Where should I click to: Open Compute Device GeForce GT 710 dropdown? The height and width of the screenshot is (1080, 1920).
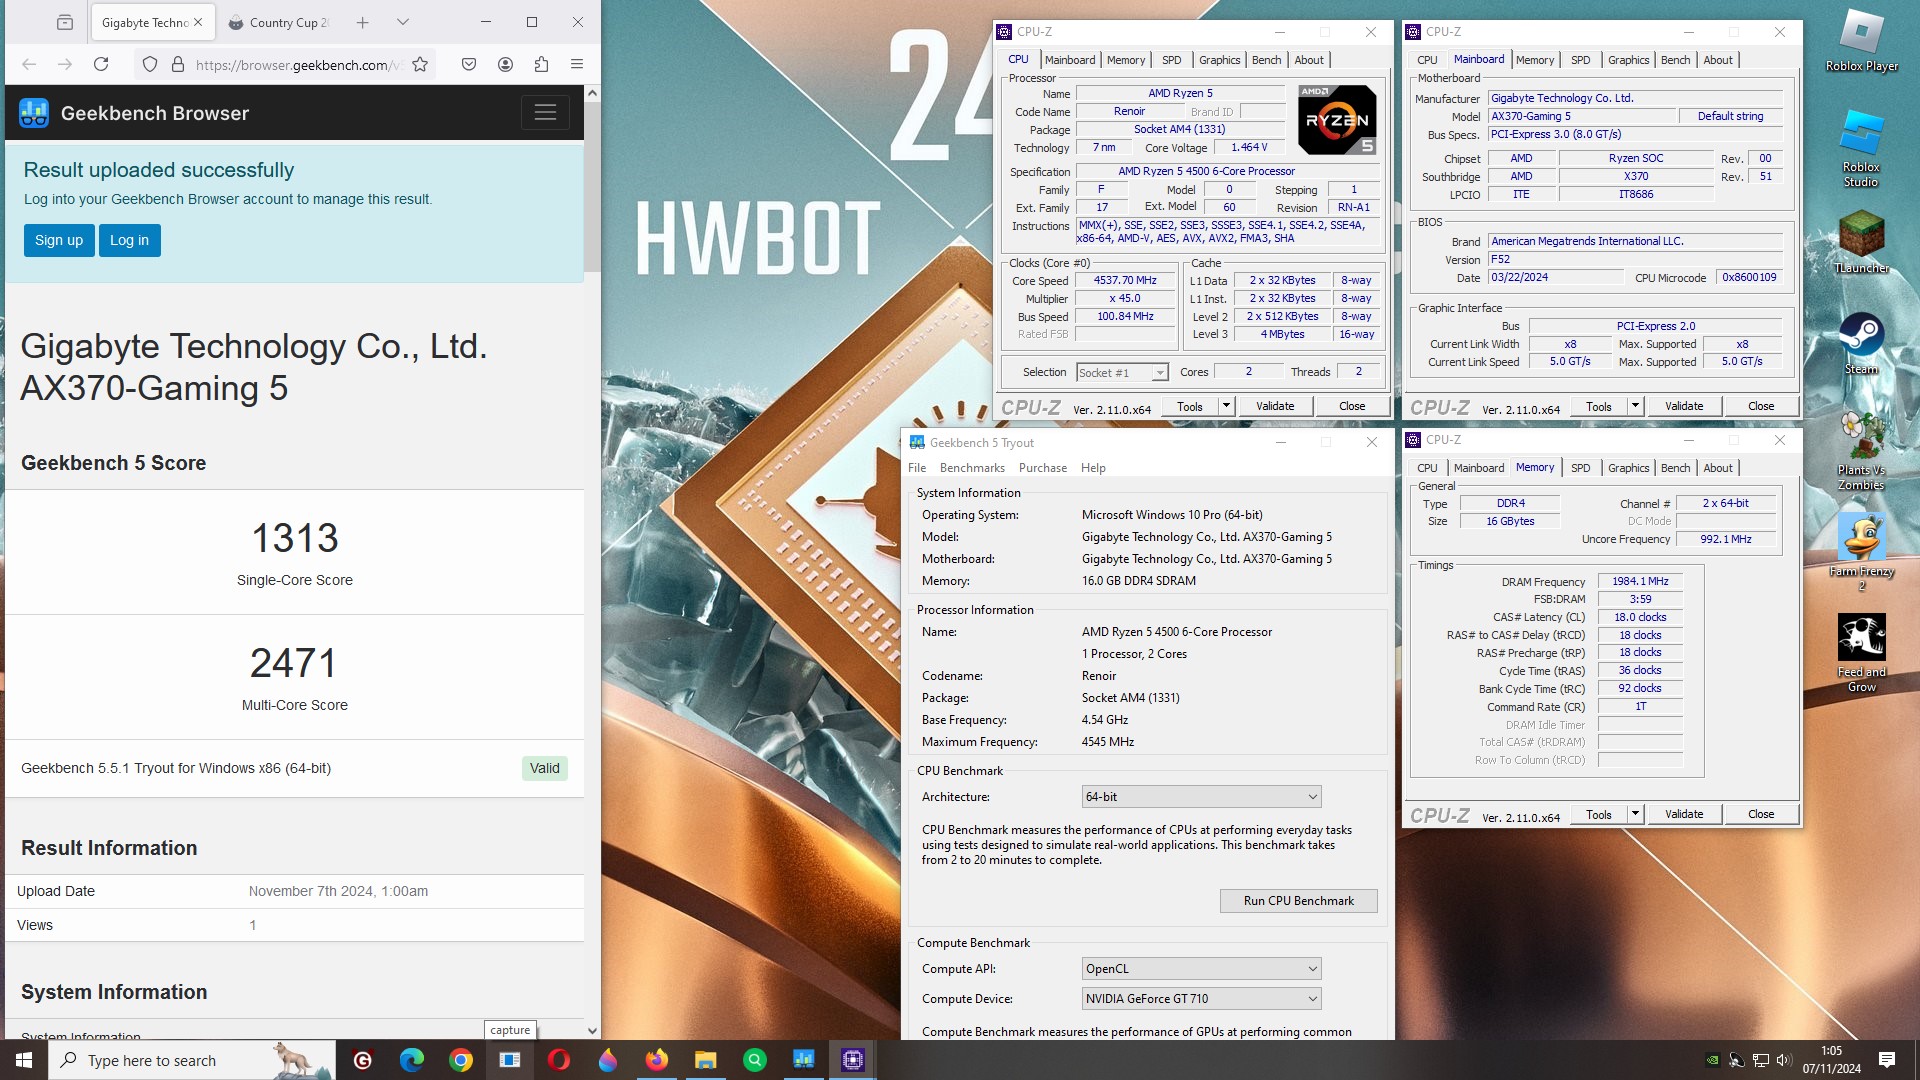1201,999
